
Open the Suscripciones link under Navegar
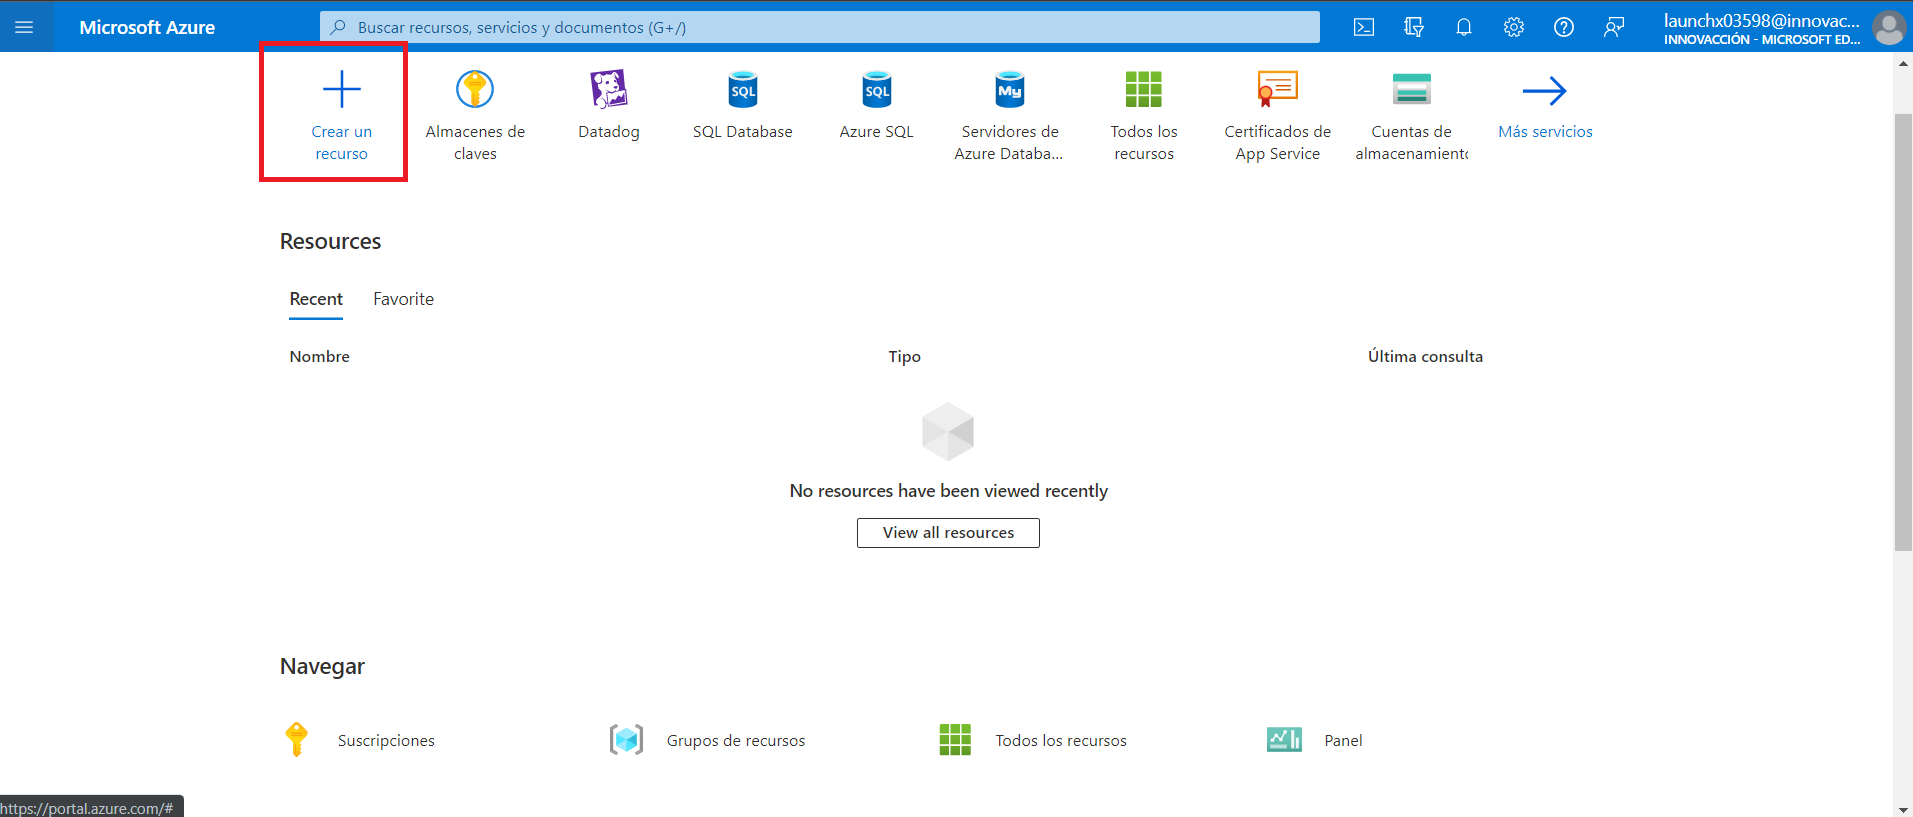point(386,741)
